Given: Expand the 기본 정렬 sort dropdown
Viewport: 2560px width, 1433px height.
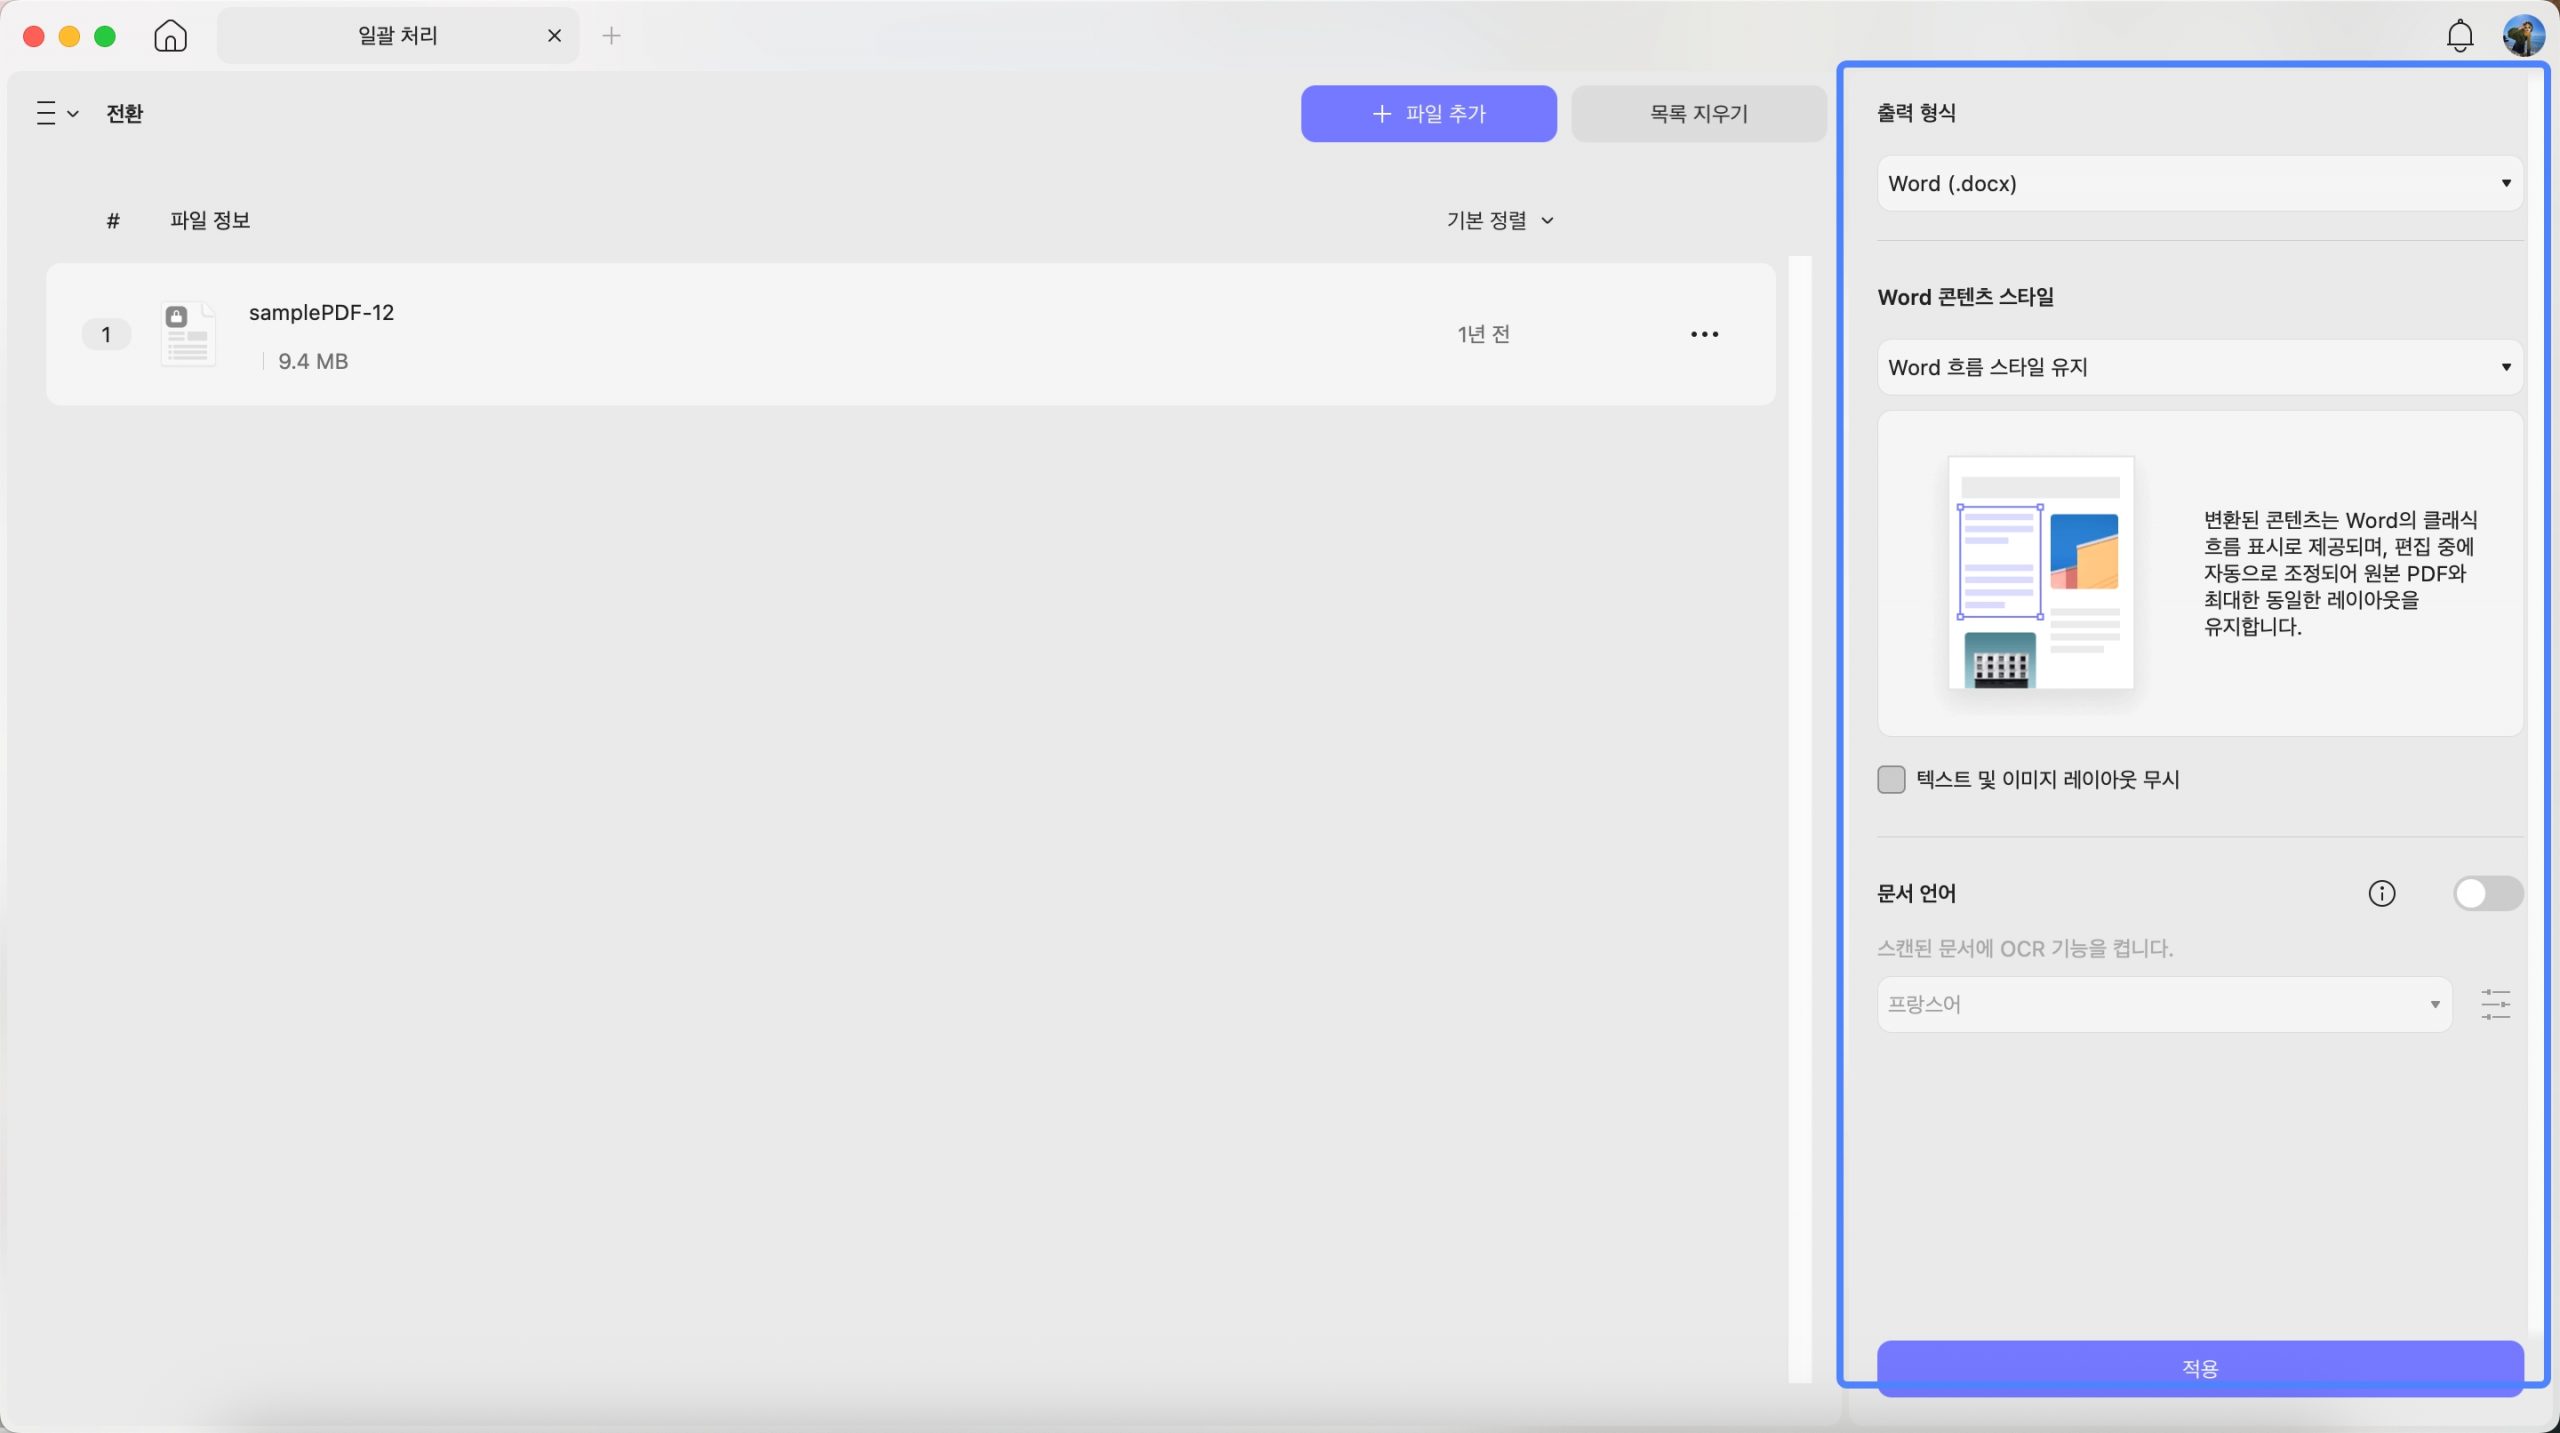Looking at the screenshot, I should click(1499, 220).
